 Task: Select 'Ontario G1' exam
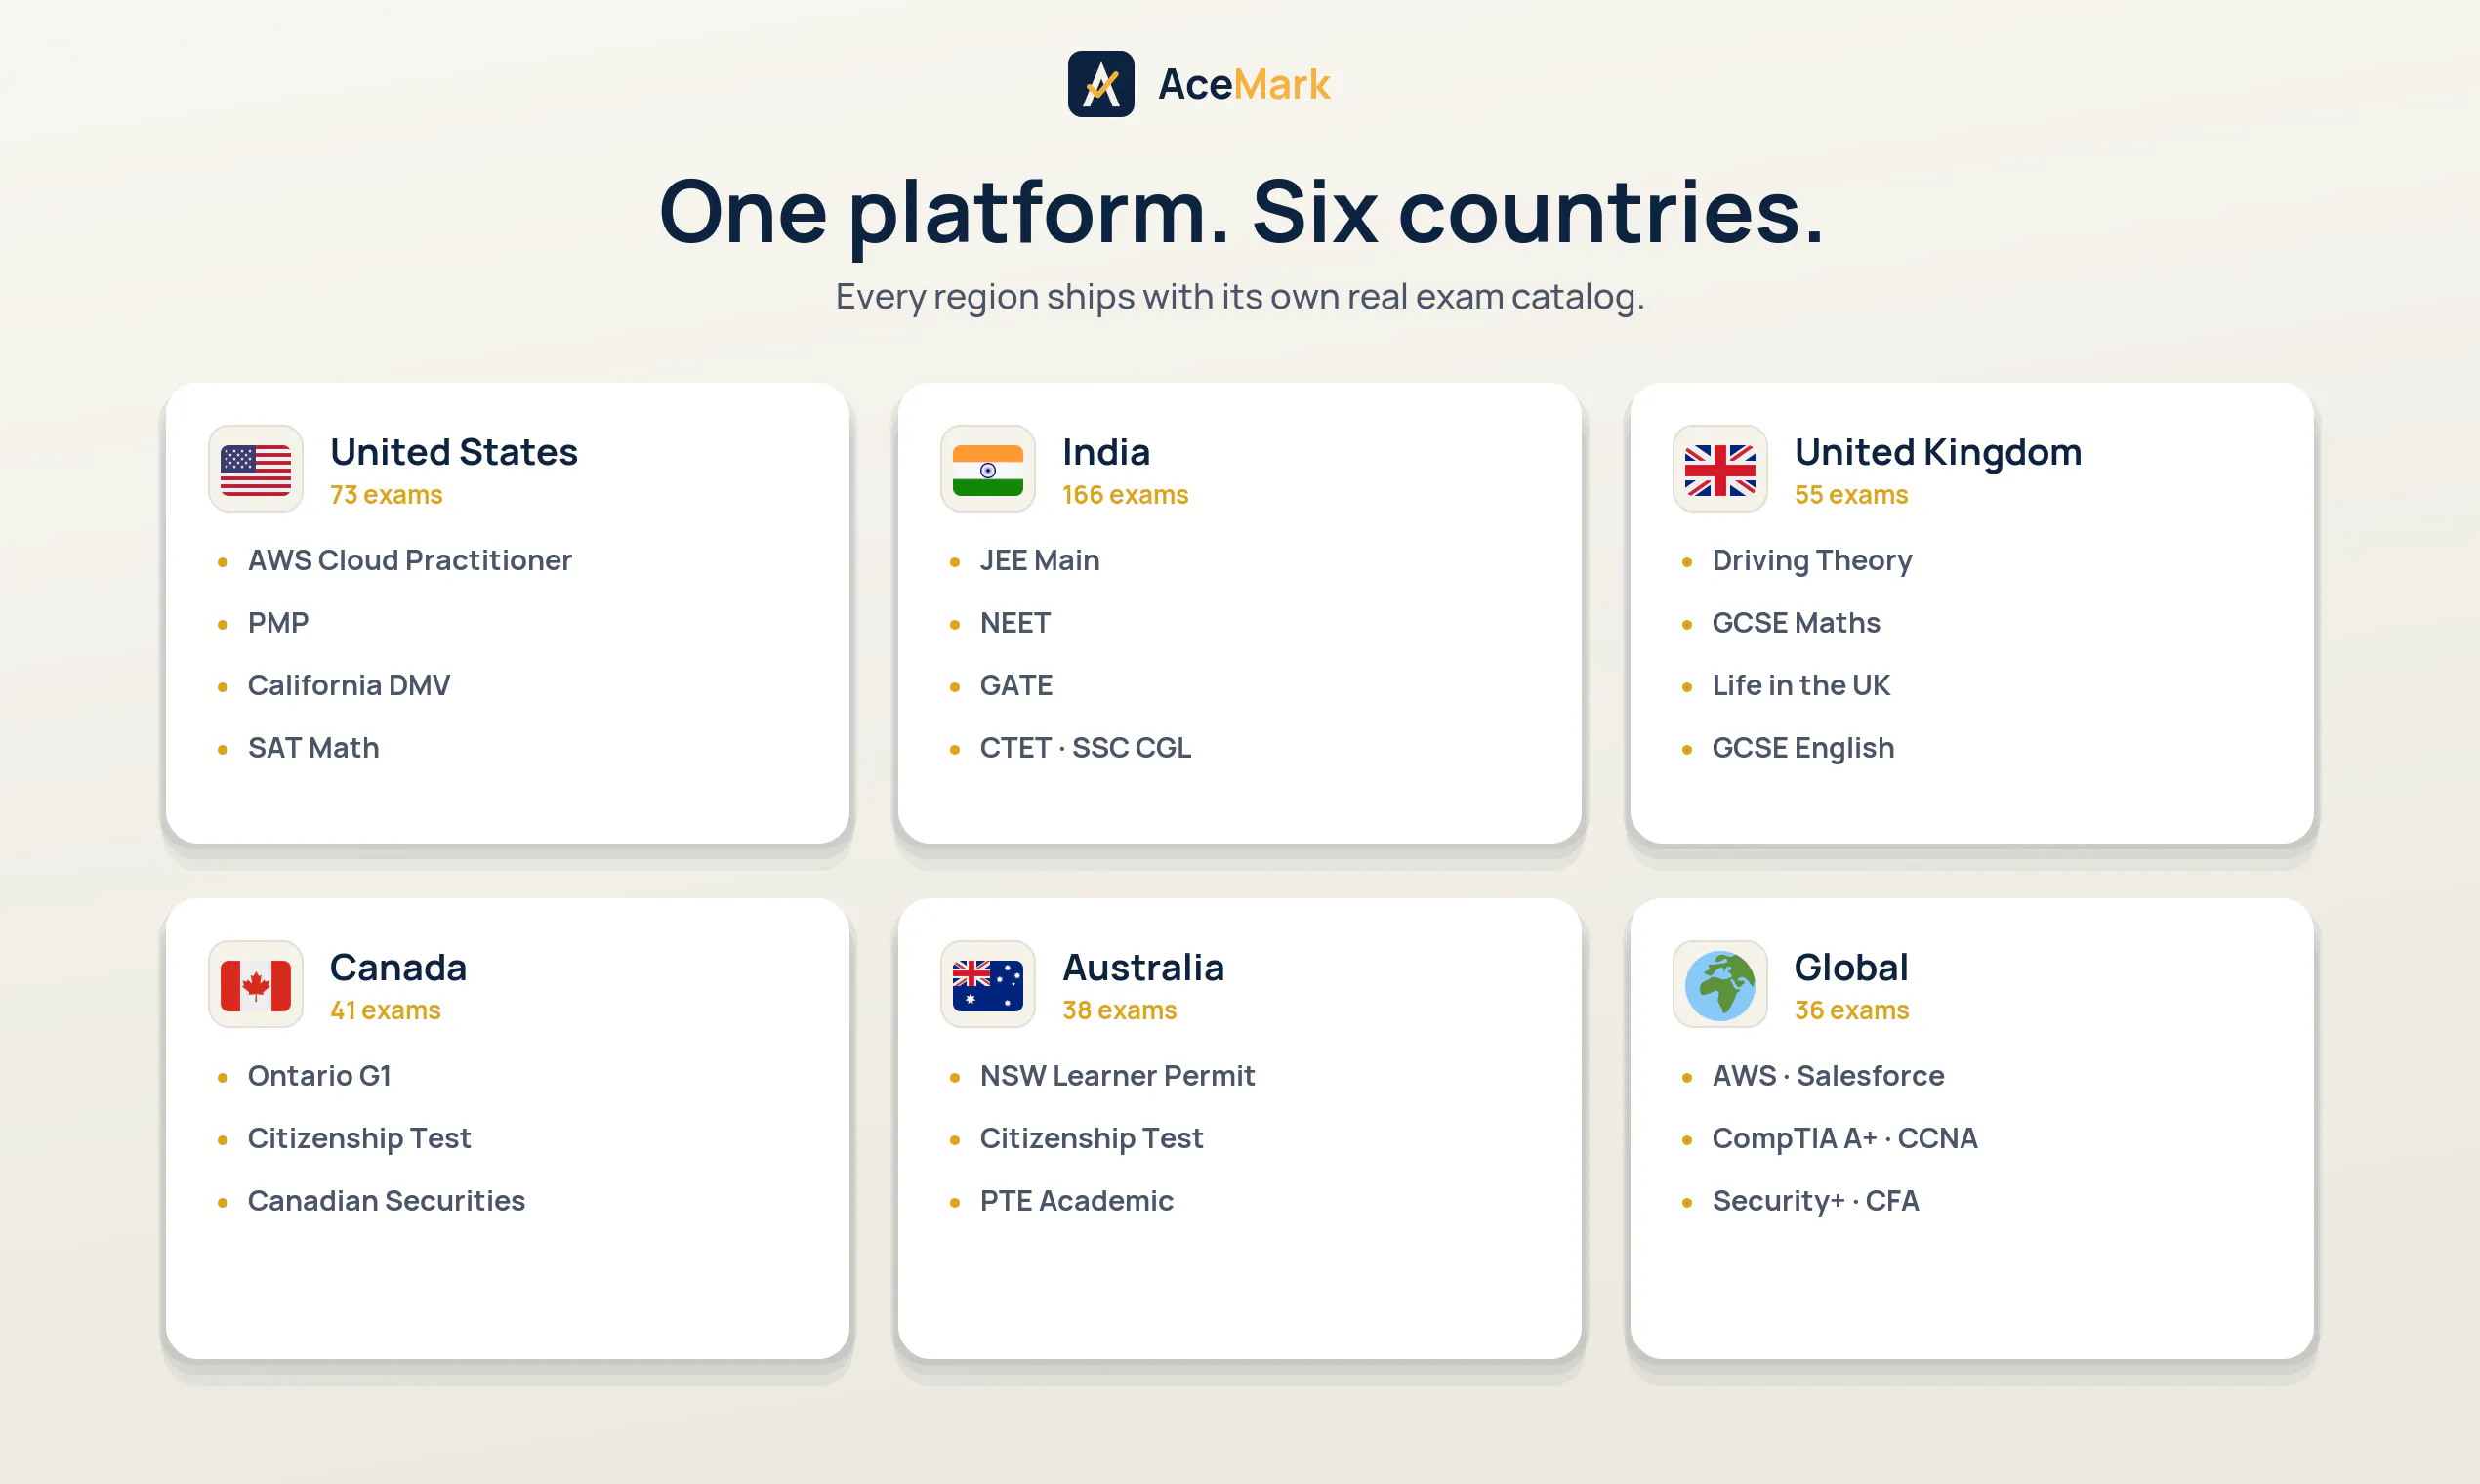pos(319,1075)
